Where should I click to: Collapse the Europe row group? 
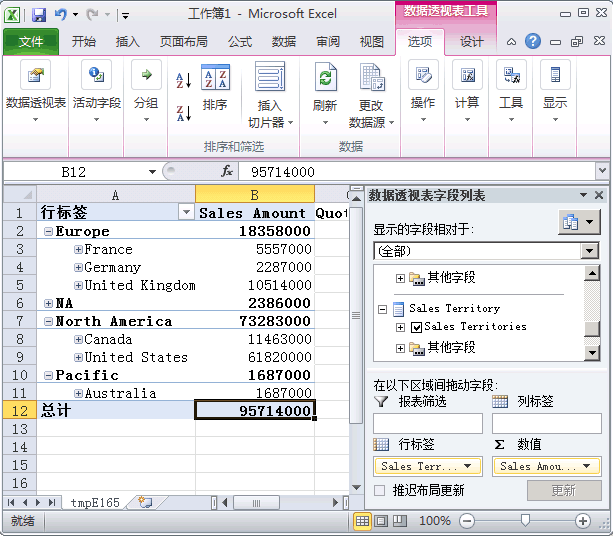tap(48, 231)
